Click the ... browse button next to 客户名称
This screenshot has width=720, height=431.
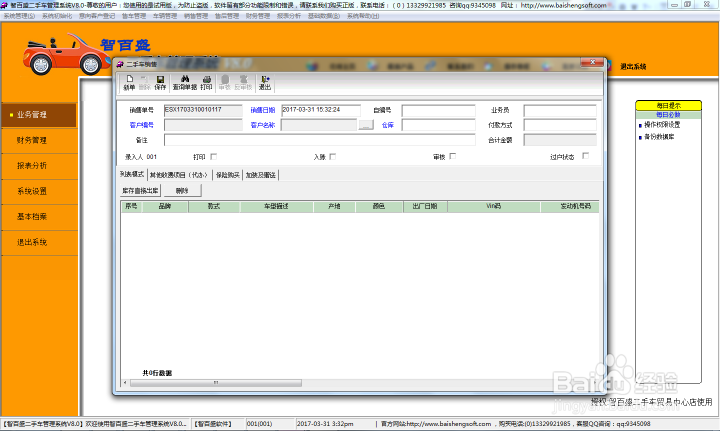(x=366, y=125)
